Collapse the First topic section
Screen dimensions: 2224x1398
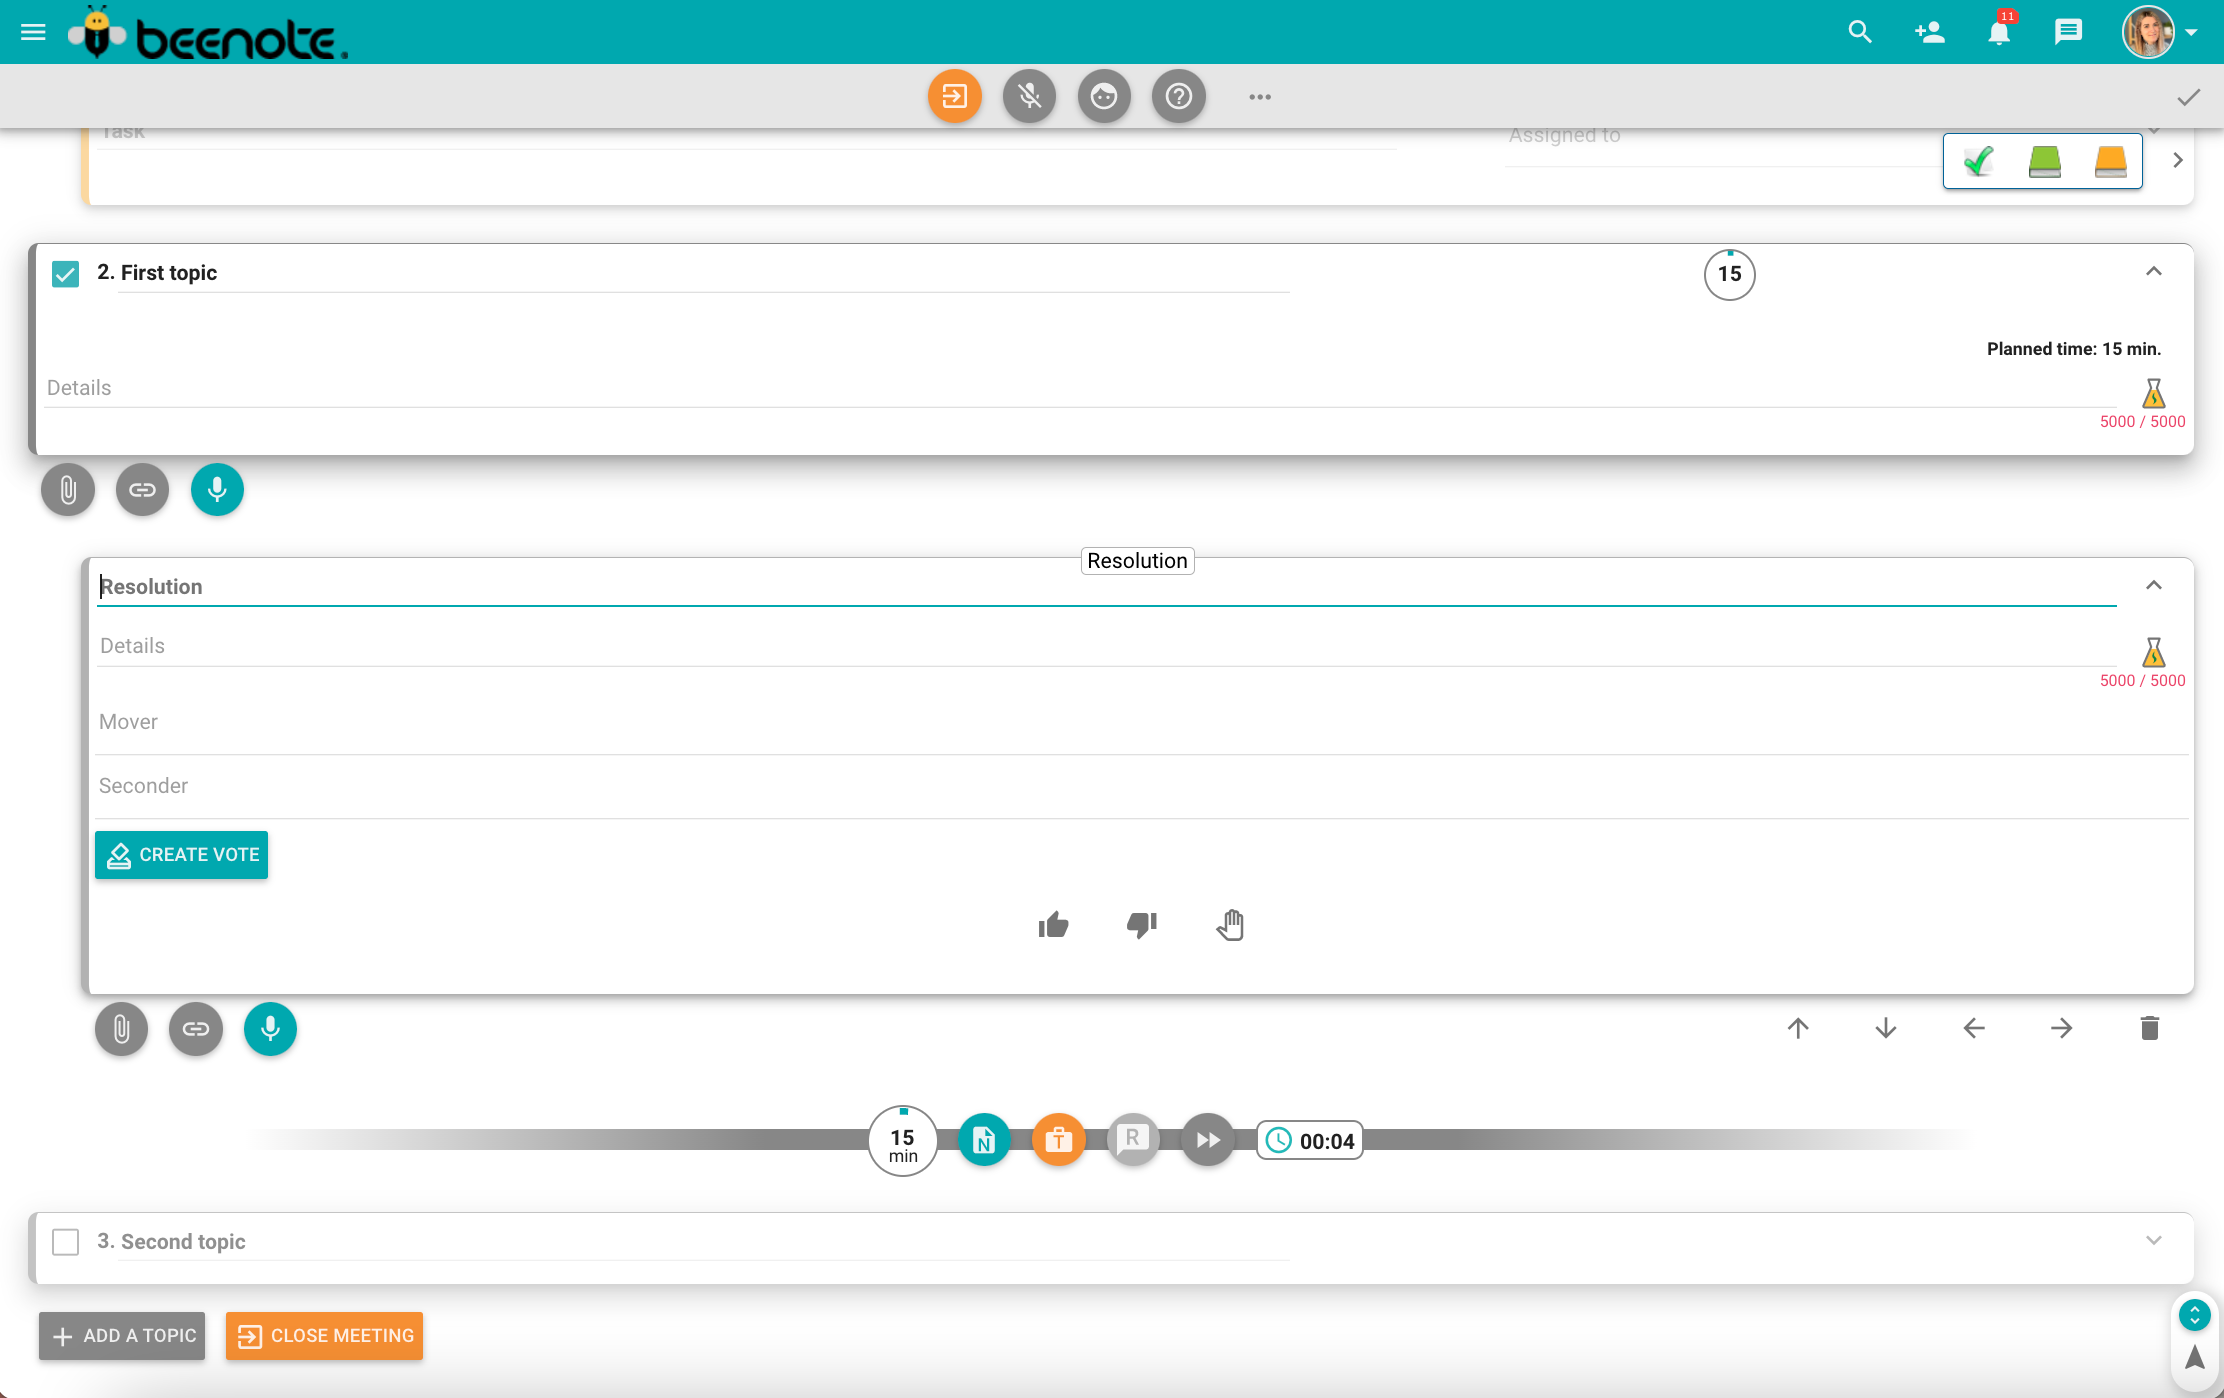[x=2153, y=272]
